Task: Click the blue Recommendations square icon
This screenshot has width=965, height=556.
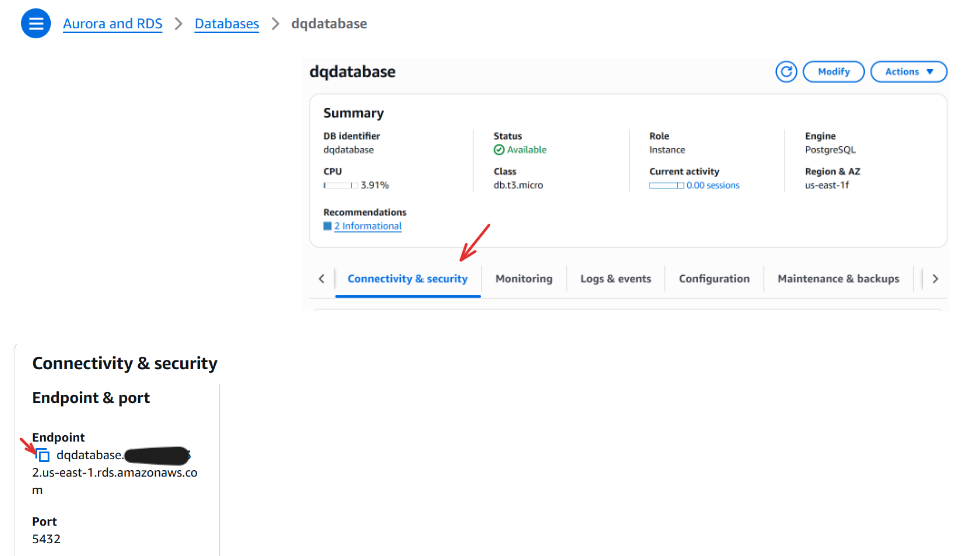Action: tap(327, 226)
